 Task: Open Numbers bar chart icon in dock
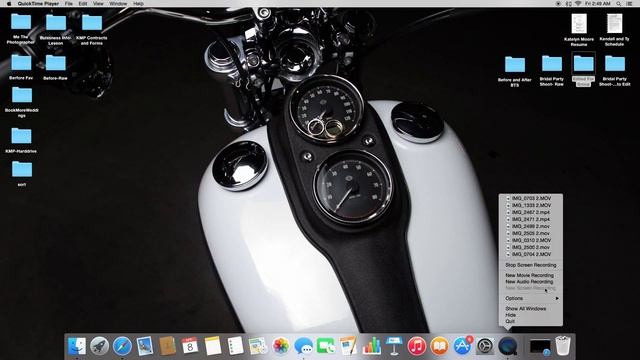tap(371, 346)
